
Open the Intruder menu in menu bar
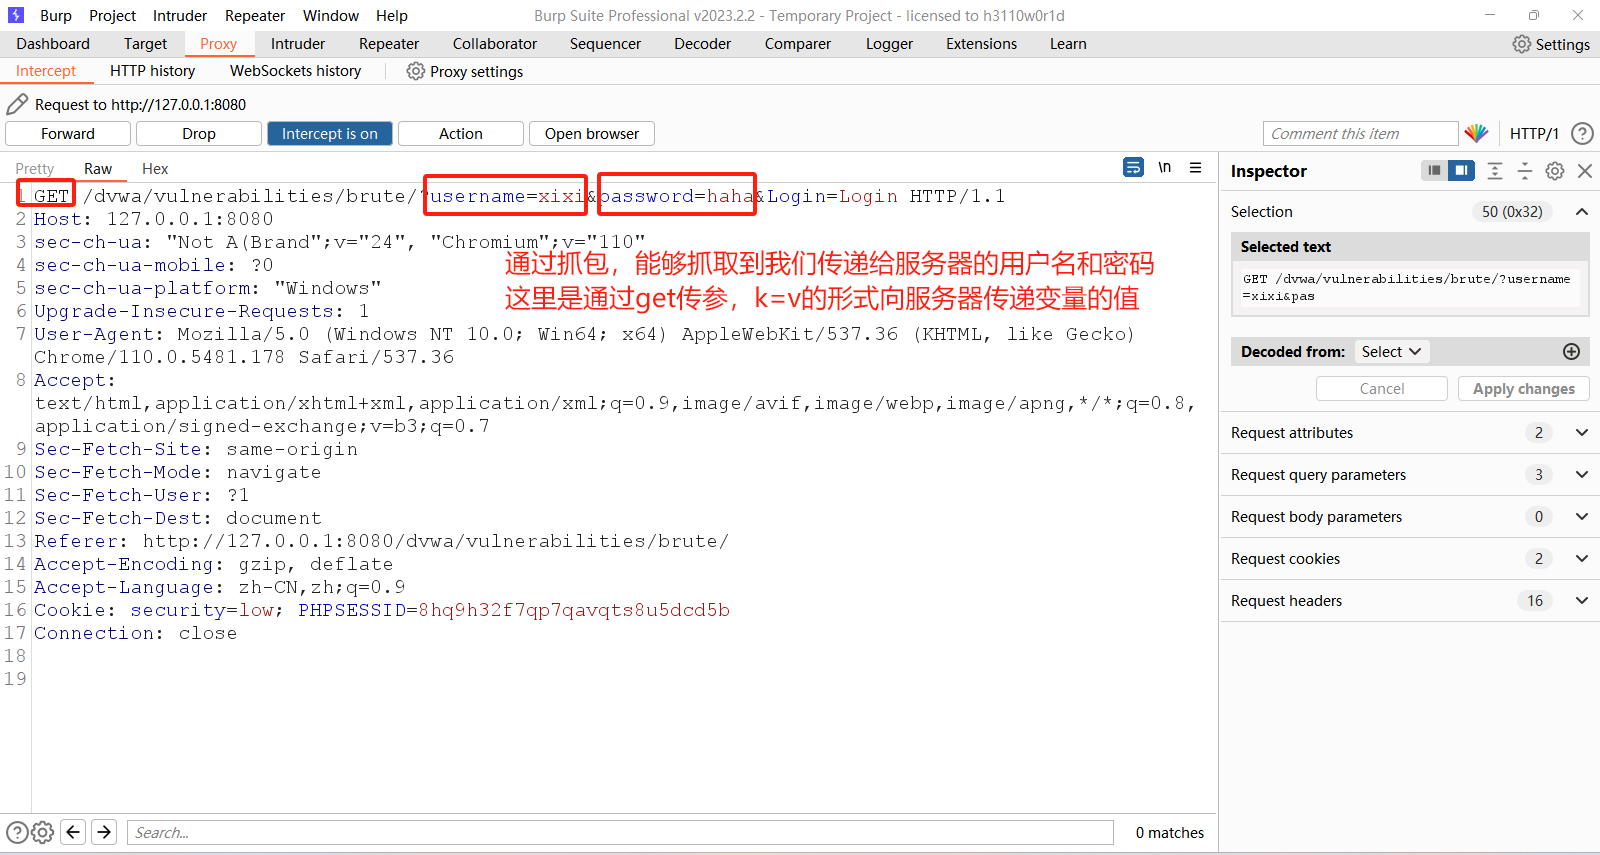click(x=180, y=15)
